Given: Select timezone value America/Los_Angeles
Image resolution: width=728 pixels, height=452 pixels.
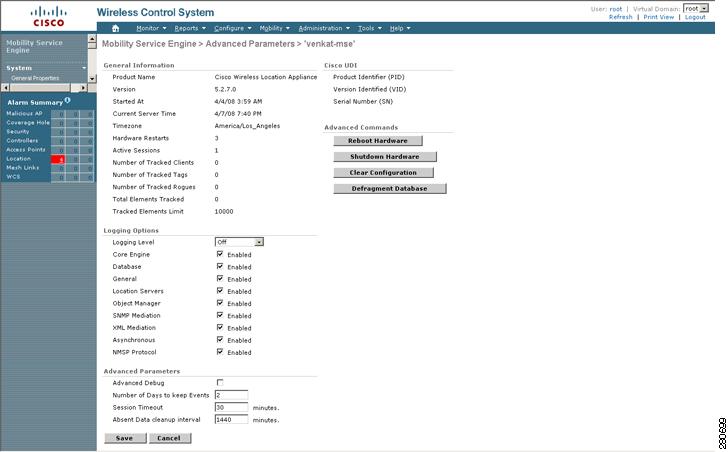Looking at the screenshot, I should point(247,126).
